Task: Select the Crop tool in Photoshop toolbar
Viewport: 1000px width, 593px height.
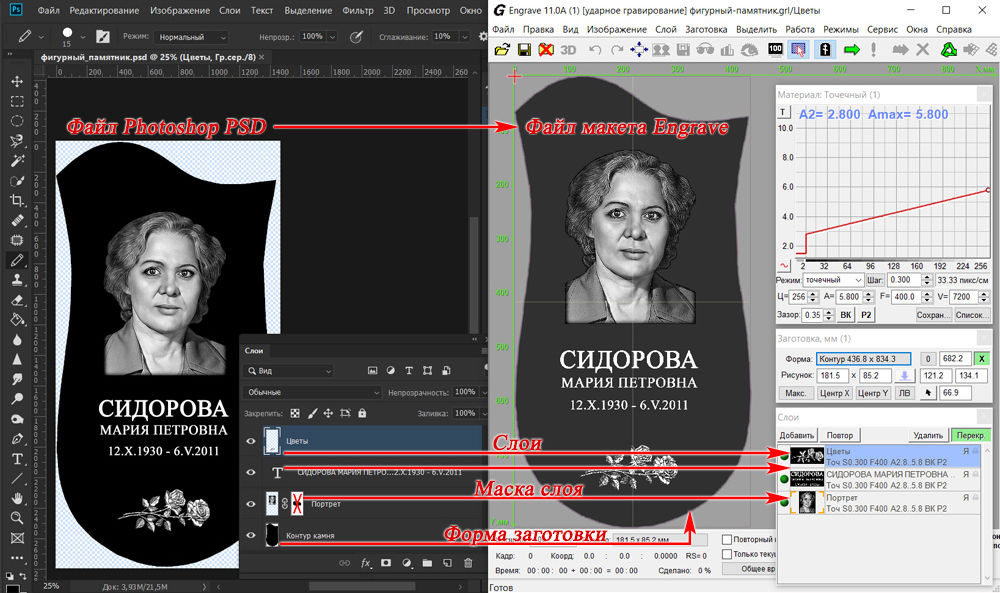Action: pos(17,201)
